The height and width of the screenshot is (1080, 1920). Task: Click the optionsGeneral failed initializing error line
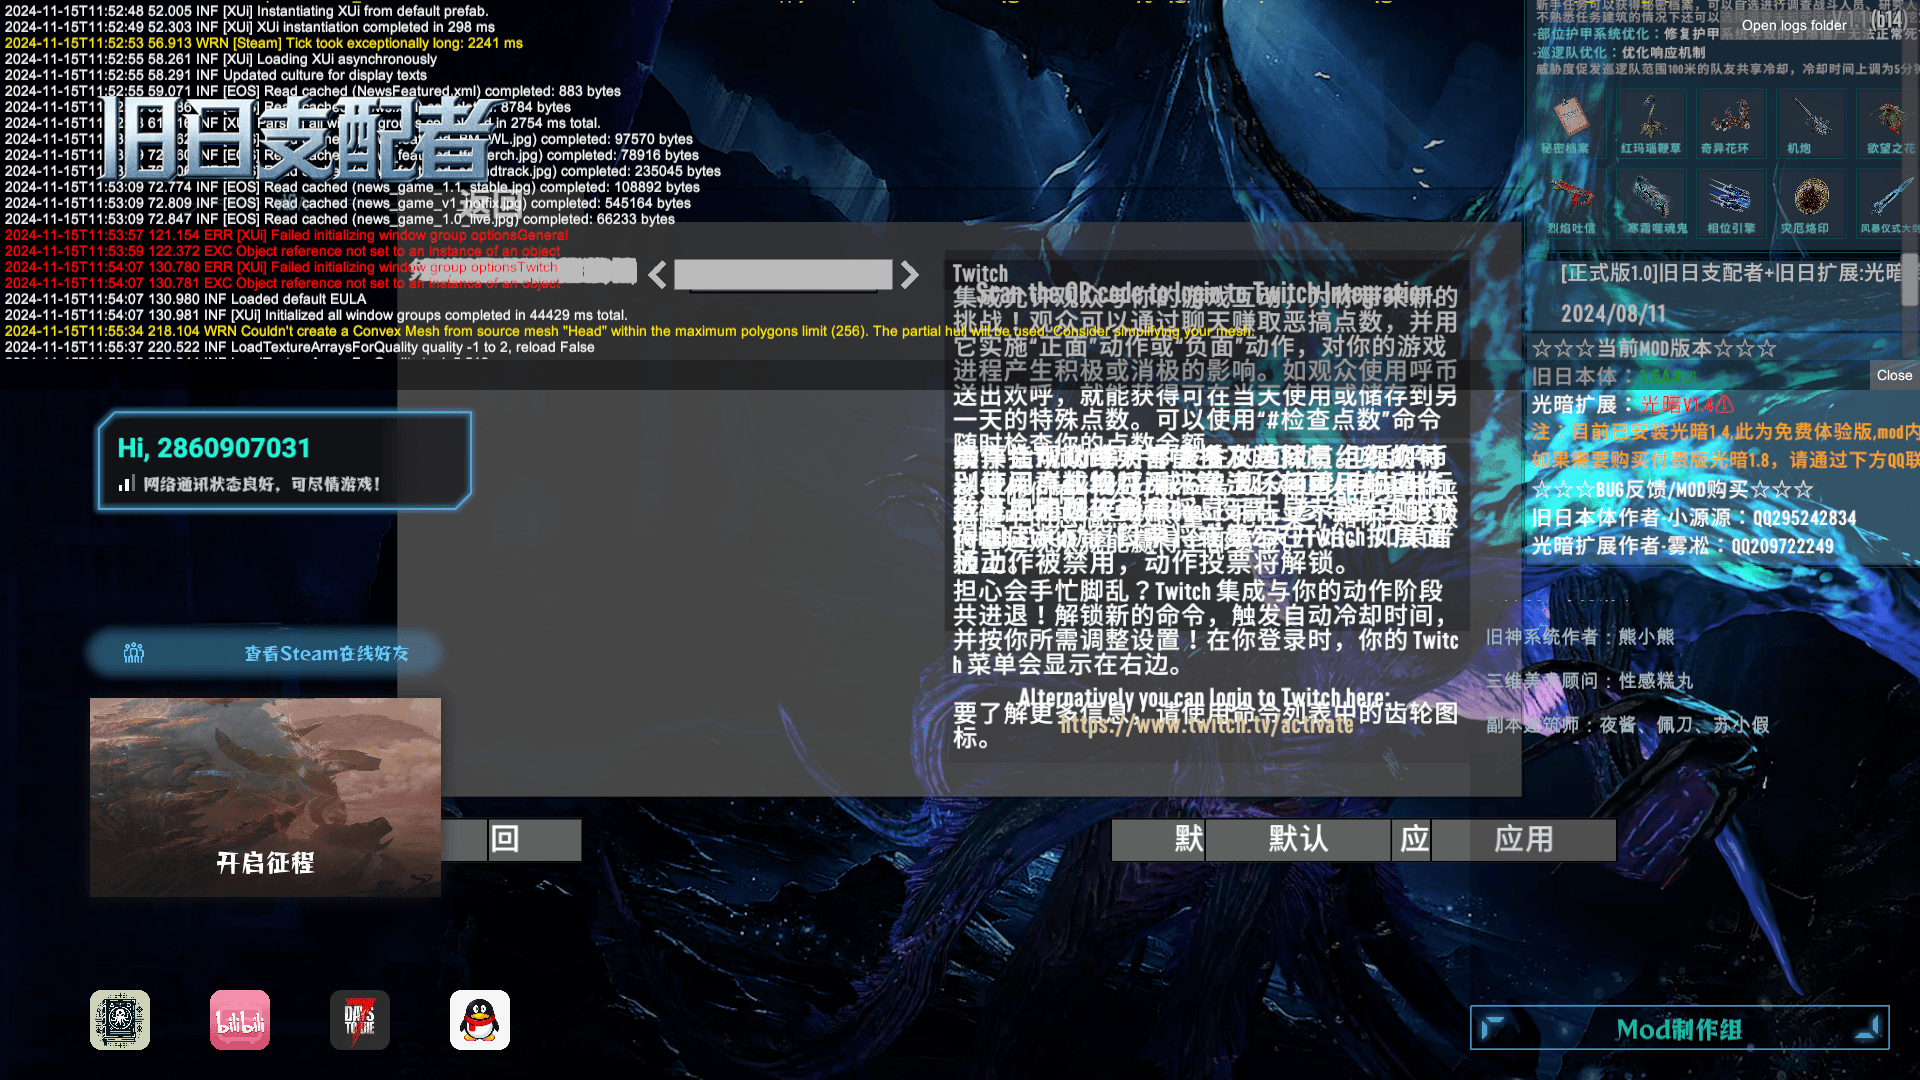(x=286, y=235)
